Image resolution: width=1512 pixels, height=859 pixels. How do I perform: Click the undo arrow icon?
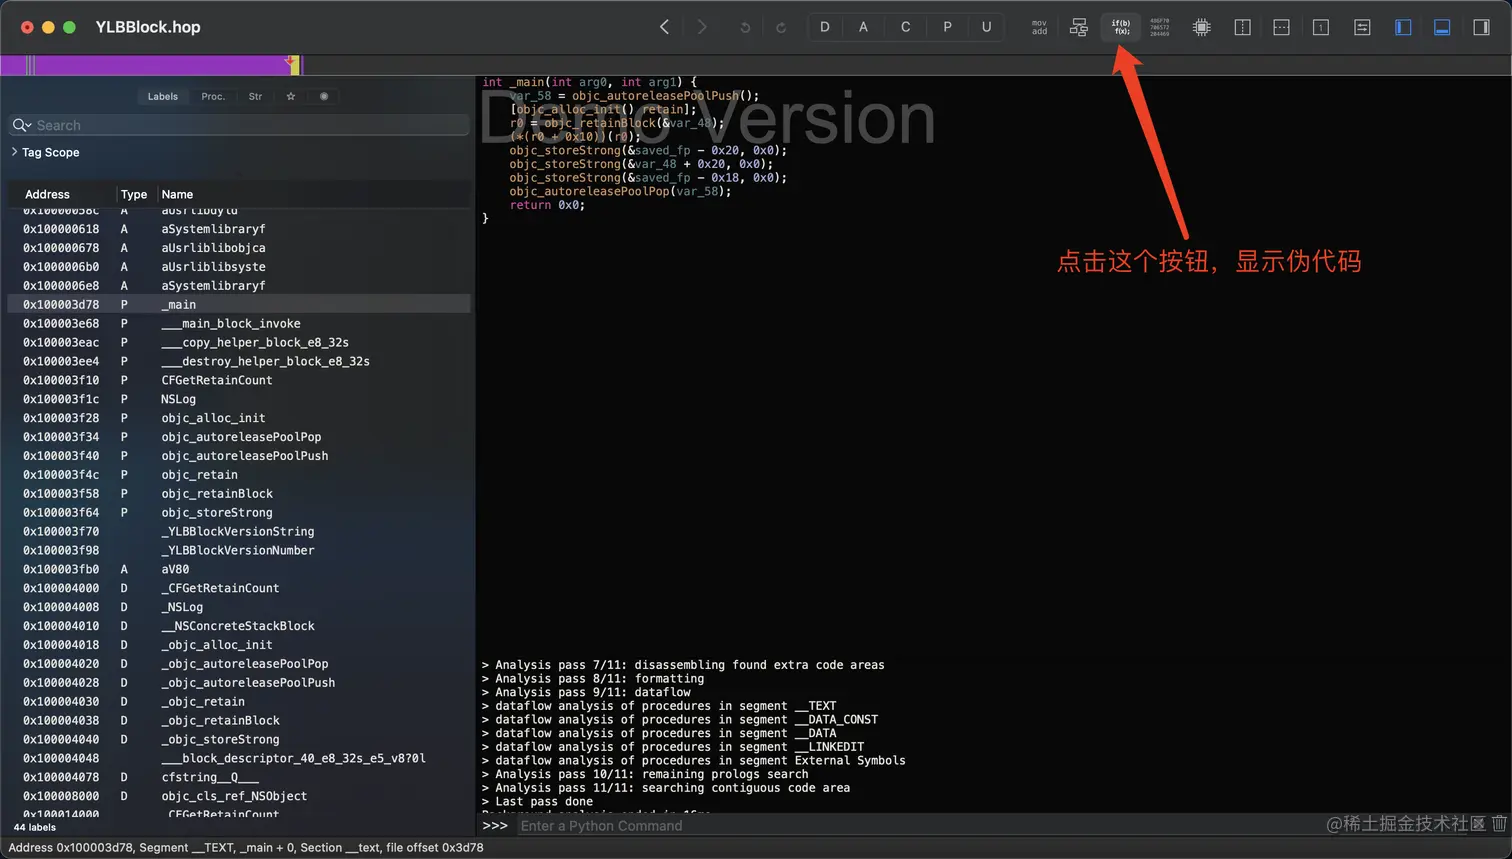click(x=744, y=28)
